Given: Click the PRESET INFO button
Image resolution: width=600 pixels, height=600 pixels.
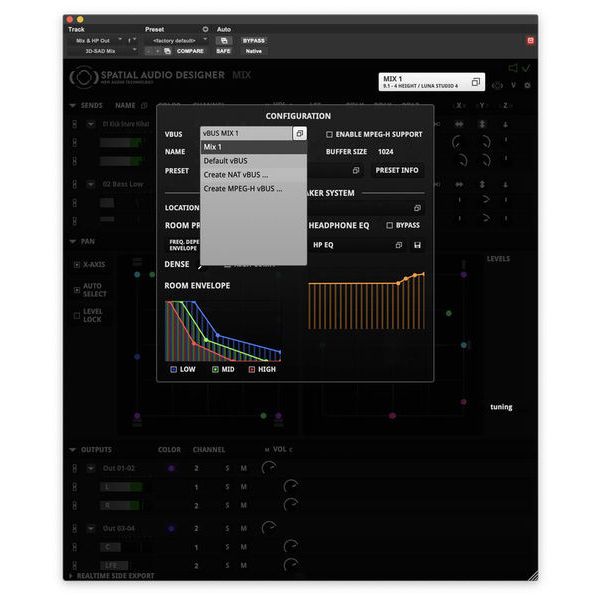Looking at the screenshot, I should point(397,170).
